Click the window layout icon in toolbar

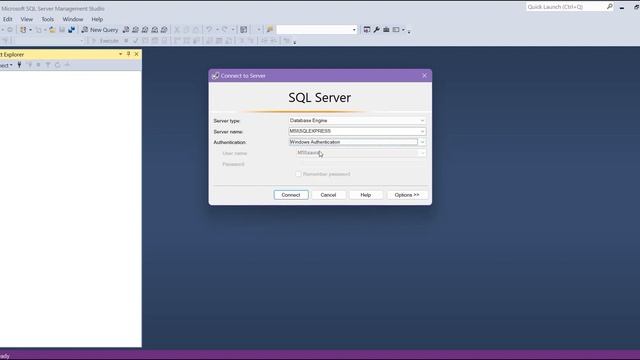click(x=396, y=29)
